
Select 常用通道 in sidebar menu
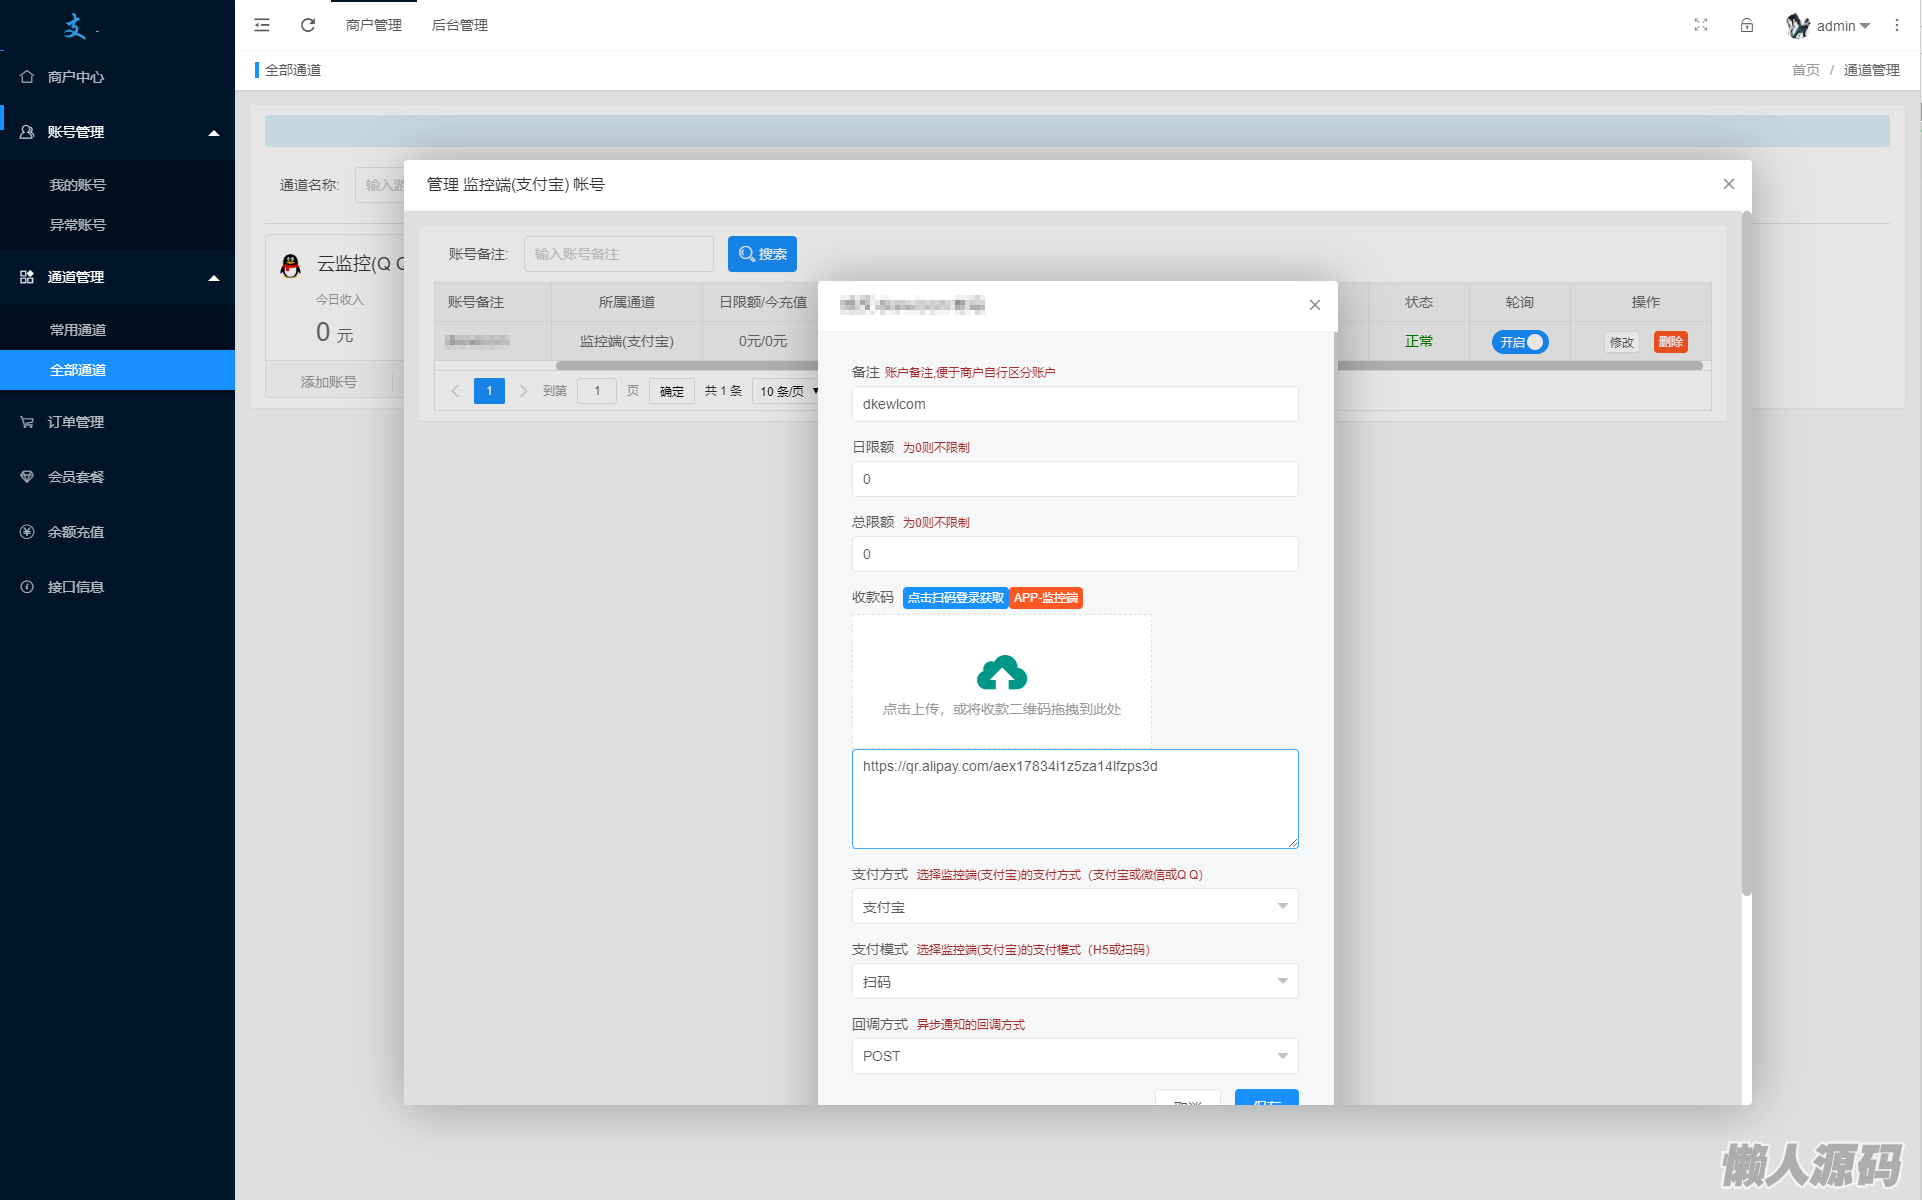click(x=78, y=330)
